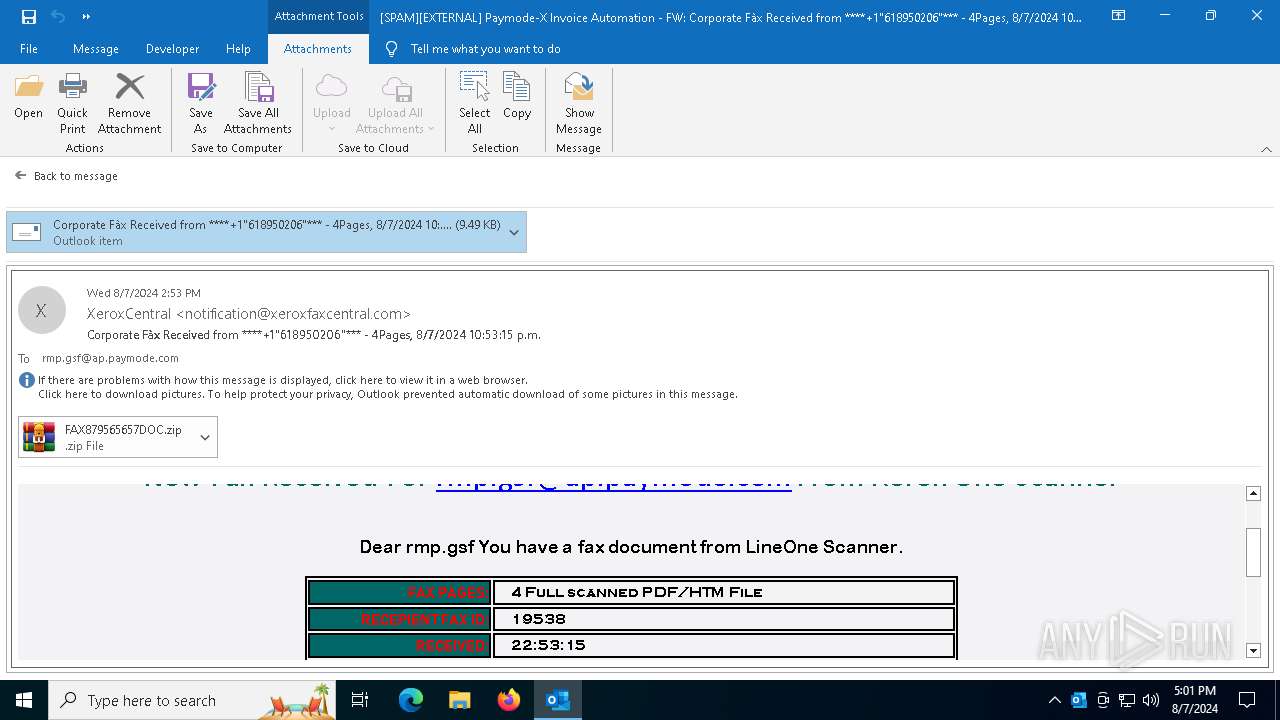
Task: Save icon in title bar
Action: point(29,16)
